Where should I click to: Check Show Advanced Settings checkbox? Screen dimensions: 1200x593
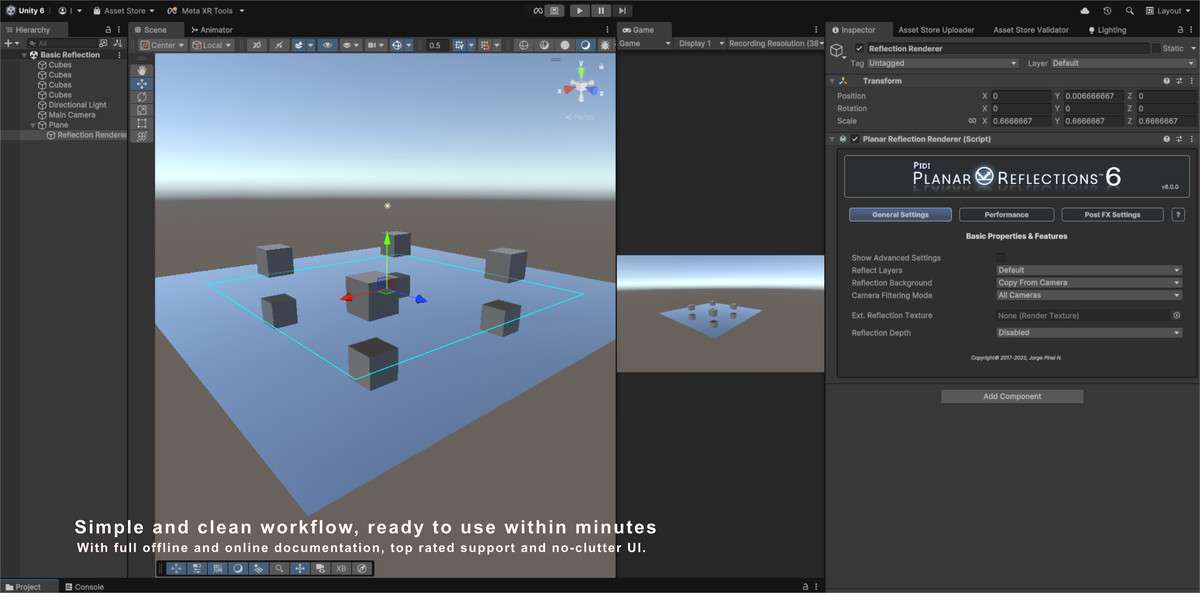click(1000, 258)
